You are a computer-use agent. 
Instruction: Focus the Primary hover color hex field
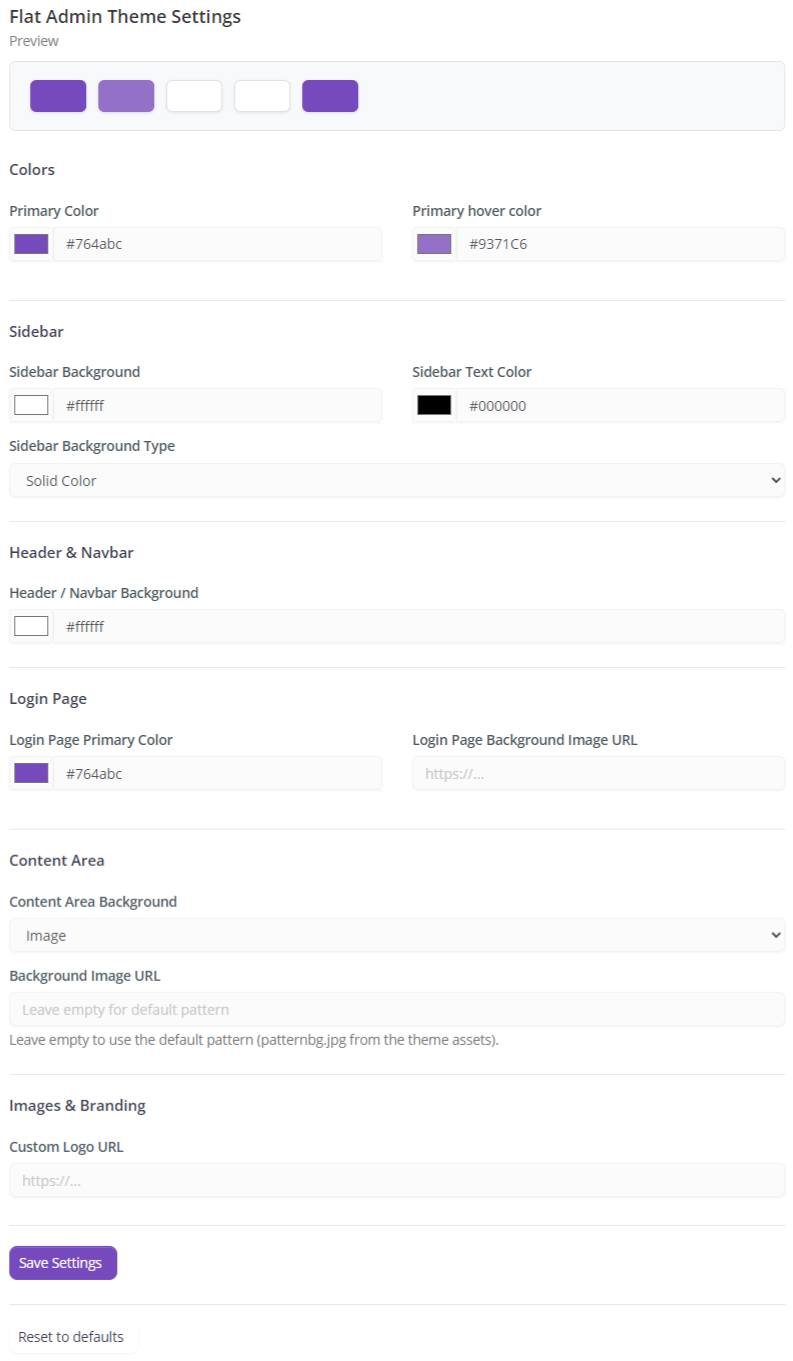(x=621, y=244)
